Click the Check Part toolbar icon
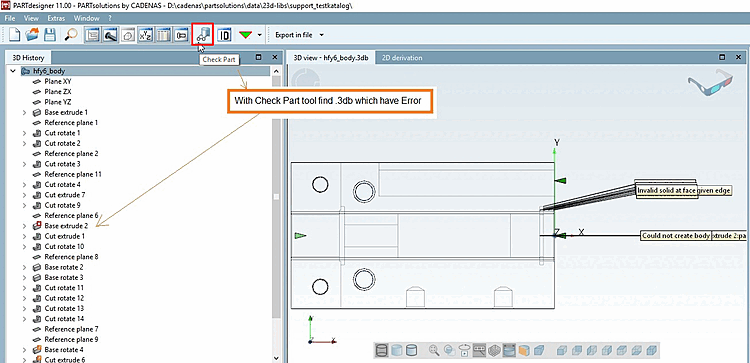750x363 pixels. coord(203,34)
